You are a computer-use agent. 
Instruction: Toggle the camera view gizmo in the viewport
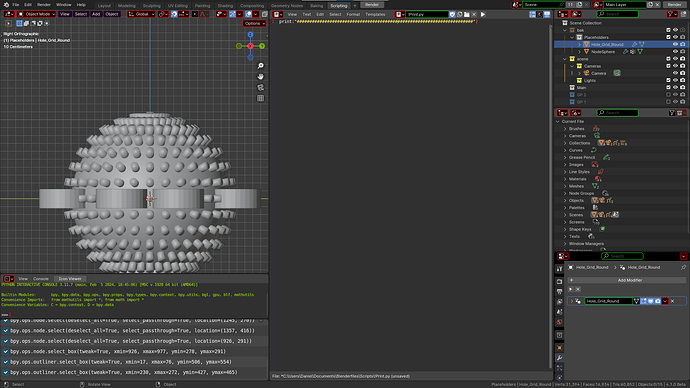pyautogui.click(x=261, y=88)
